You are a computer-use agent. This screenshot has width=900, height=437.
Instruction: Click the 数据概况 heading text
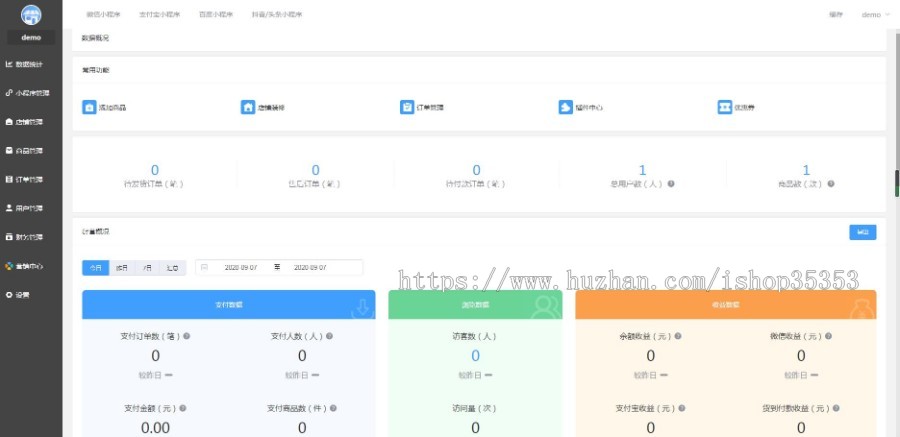point(95,38)
